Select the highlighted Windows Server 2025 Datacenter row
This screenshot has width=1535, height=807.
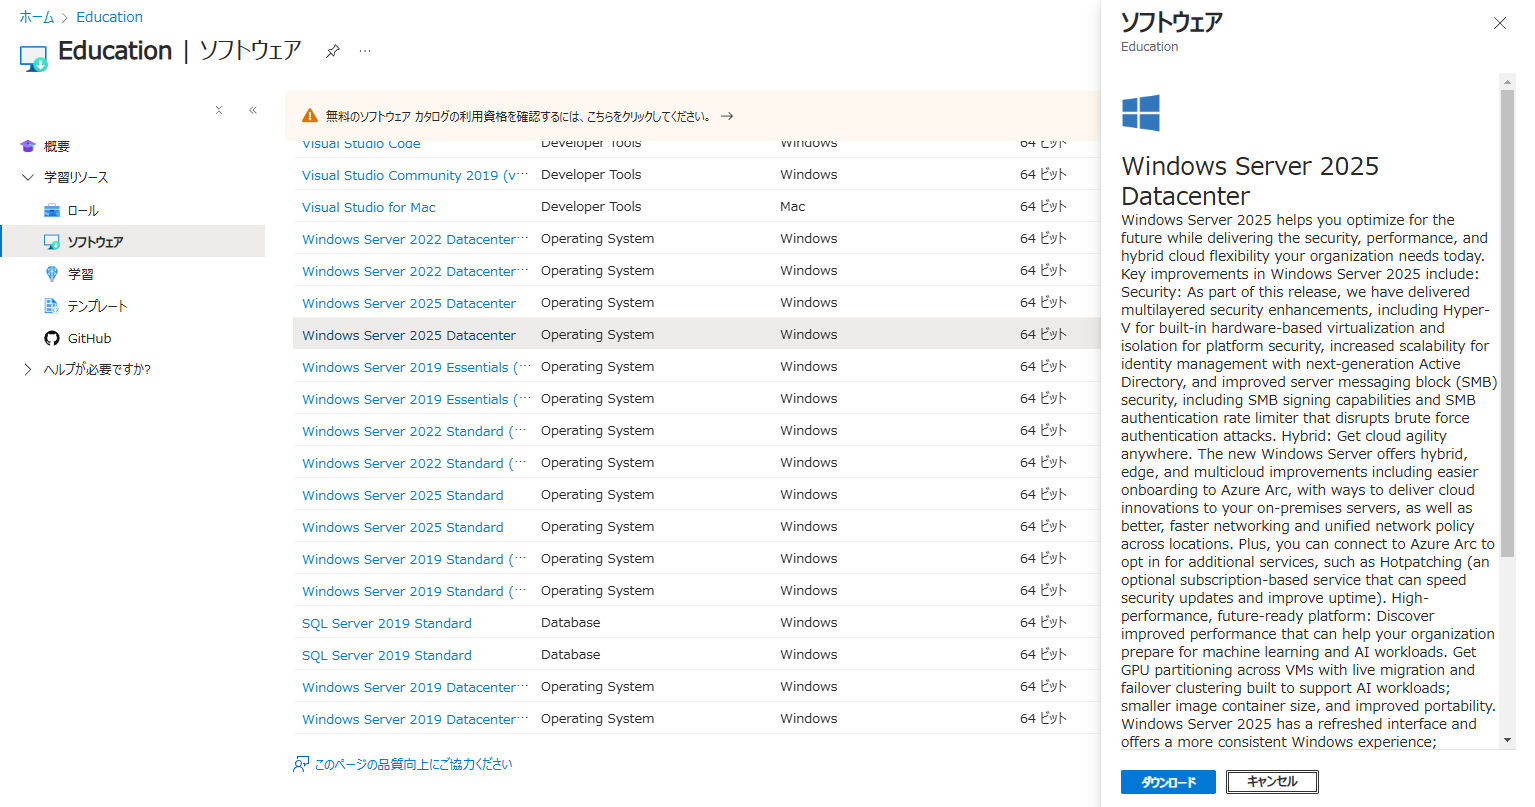696,335
